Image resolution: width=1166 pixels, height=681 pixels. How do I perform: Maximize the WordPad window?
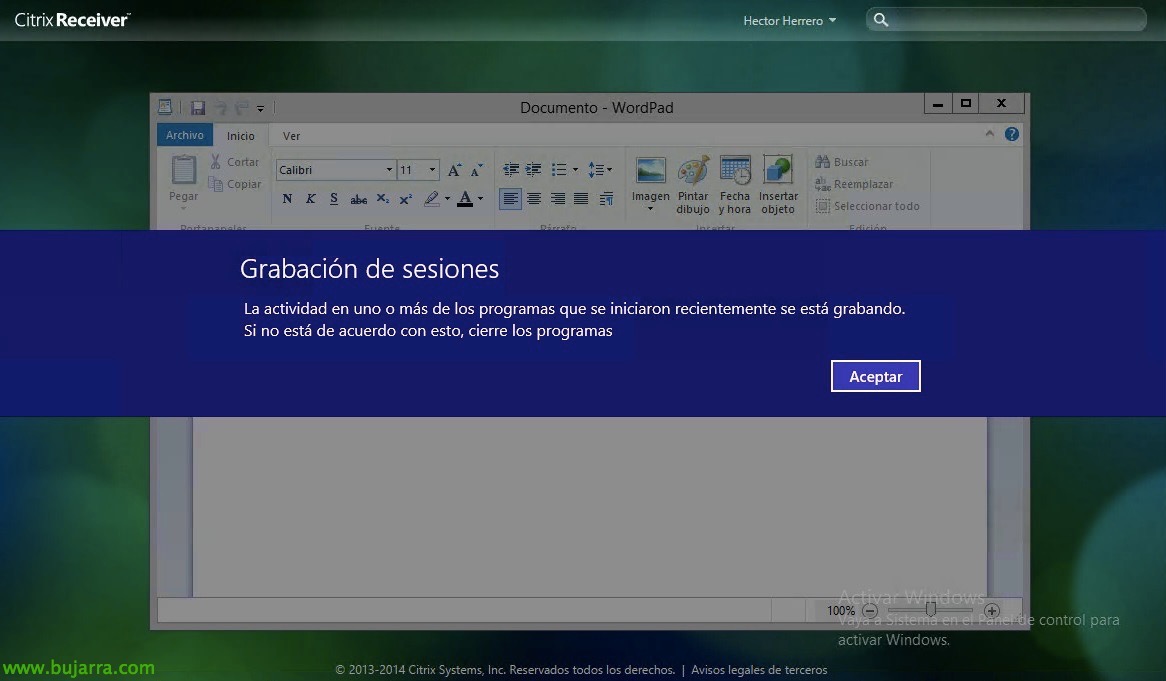[x=965, y=104]
